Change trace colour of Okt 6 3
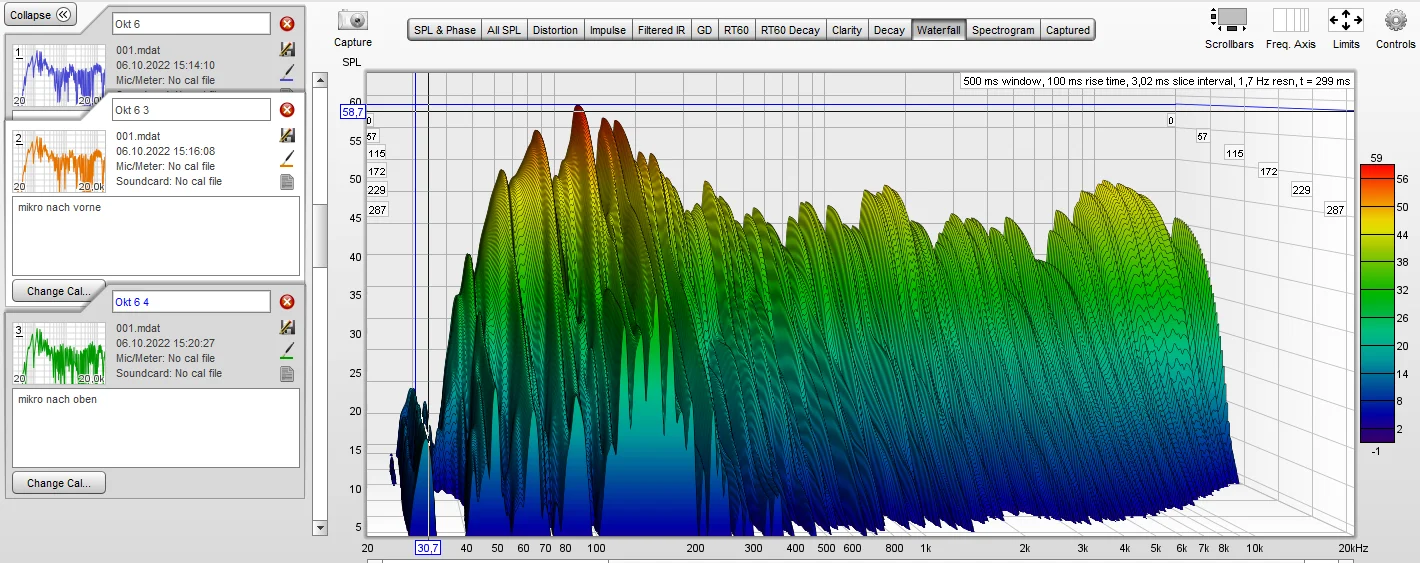The image size is (1420, 563). click(287, 158)
